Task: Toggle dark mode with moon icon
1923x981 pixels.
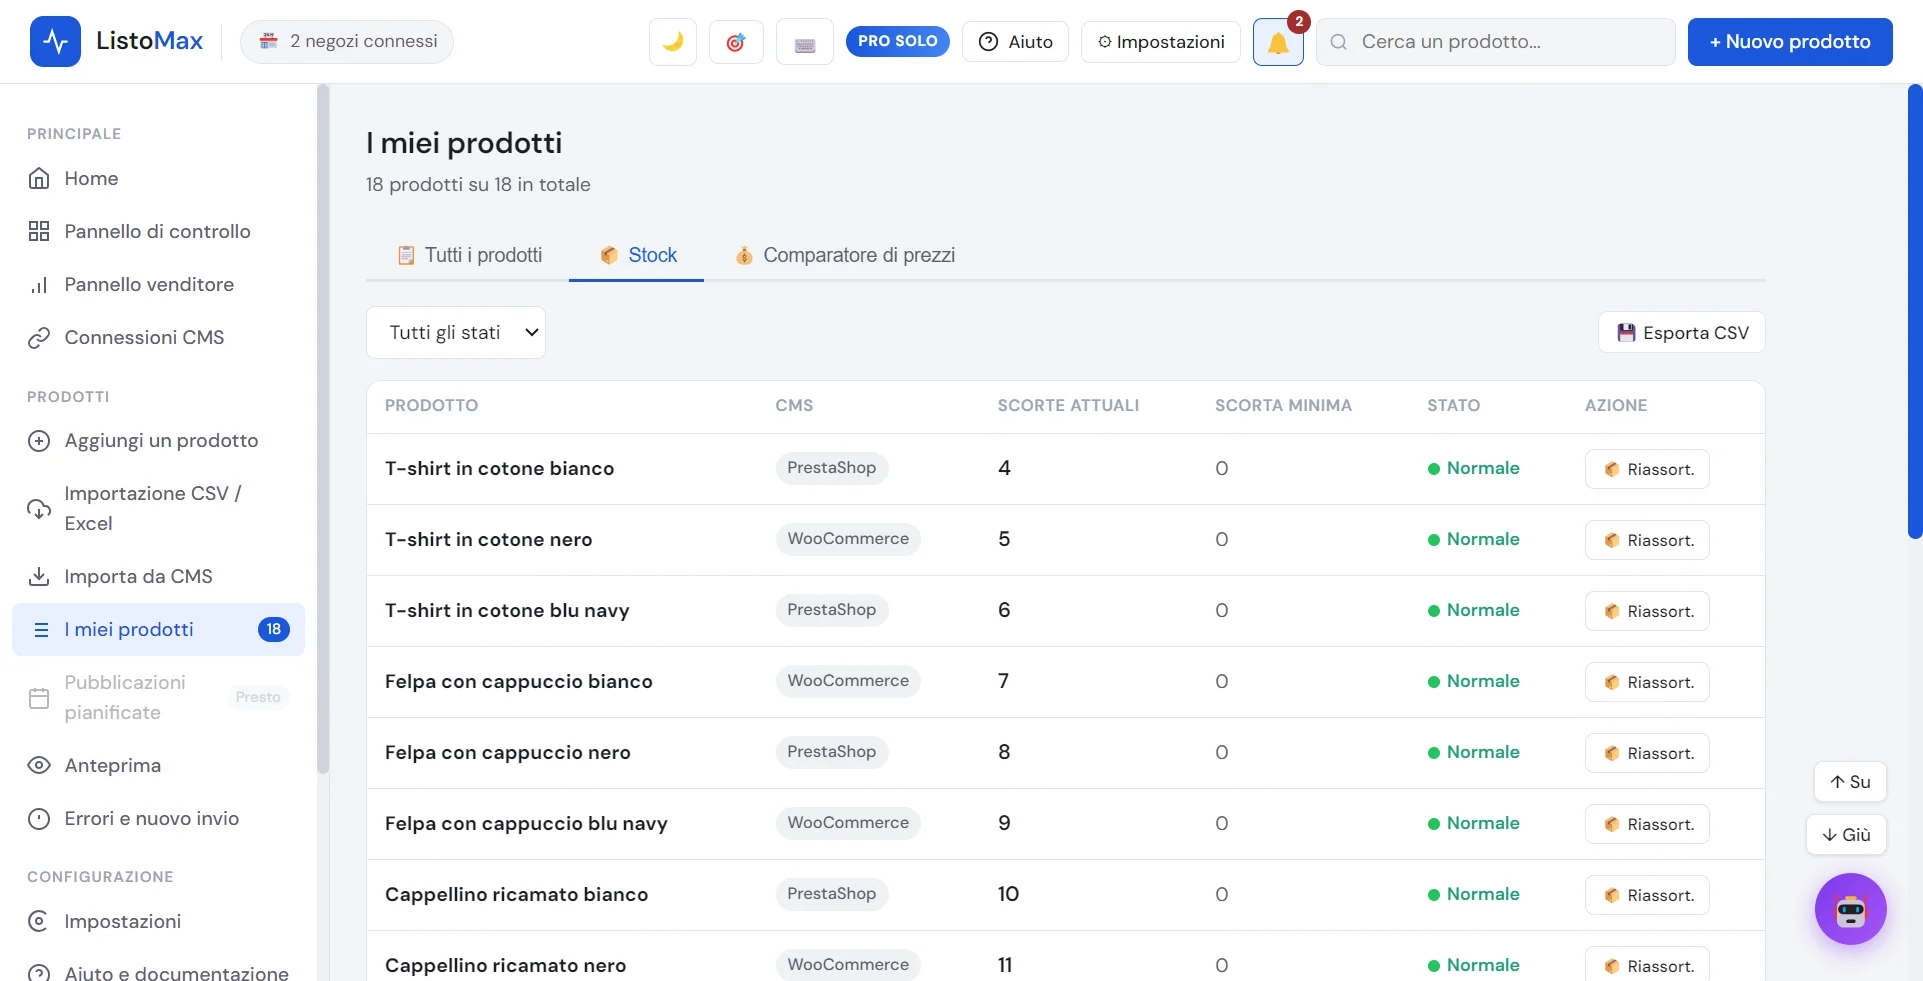Action: pyautogui.click(x=673, y=42)
